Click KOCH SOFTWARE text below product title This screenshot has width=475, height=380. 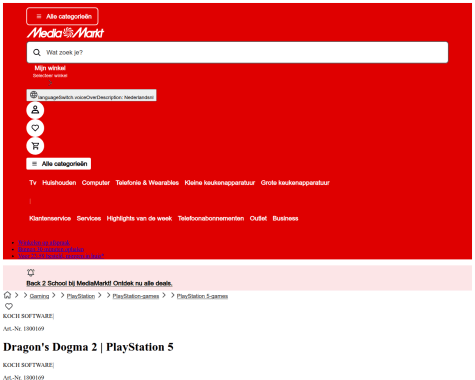(x=28, y=365)
